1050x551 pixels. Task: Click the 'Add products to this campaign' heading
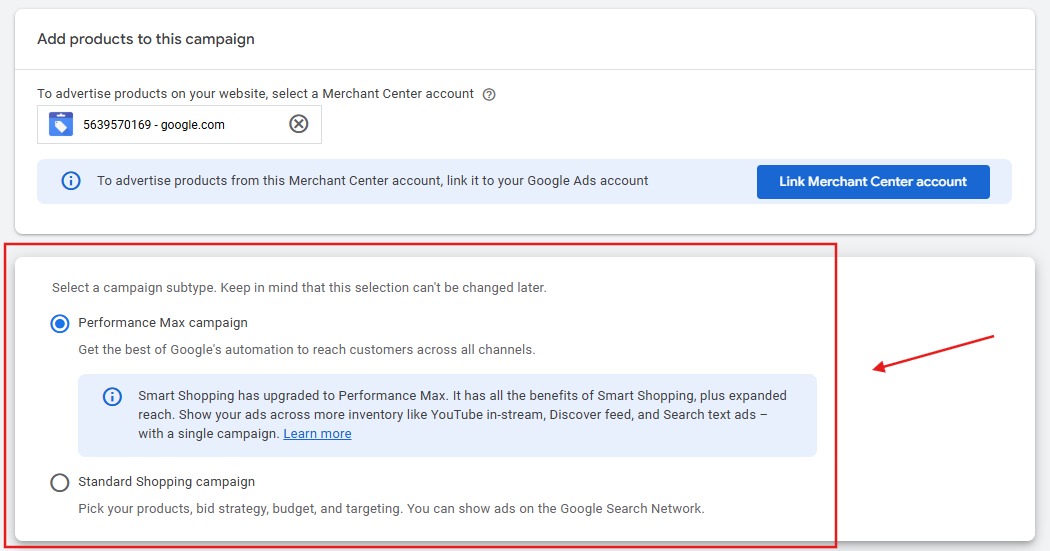[146, 39]
